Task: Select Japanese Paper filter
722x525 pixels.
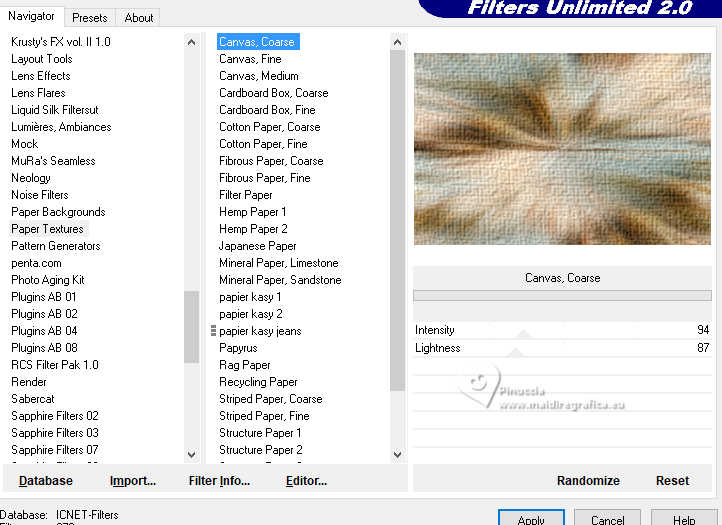Action: (x=257, y=246)
